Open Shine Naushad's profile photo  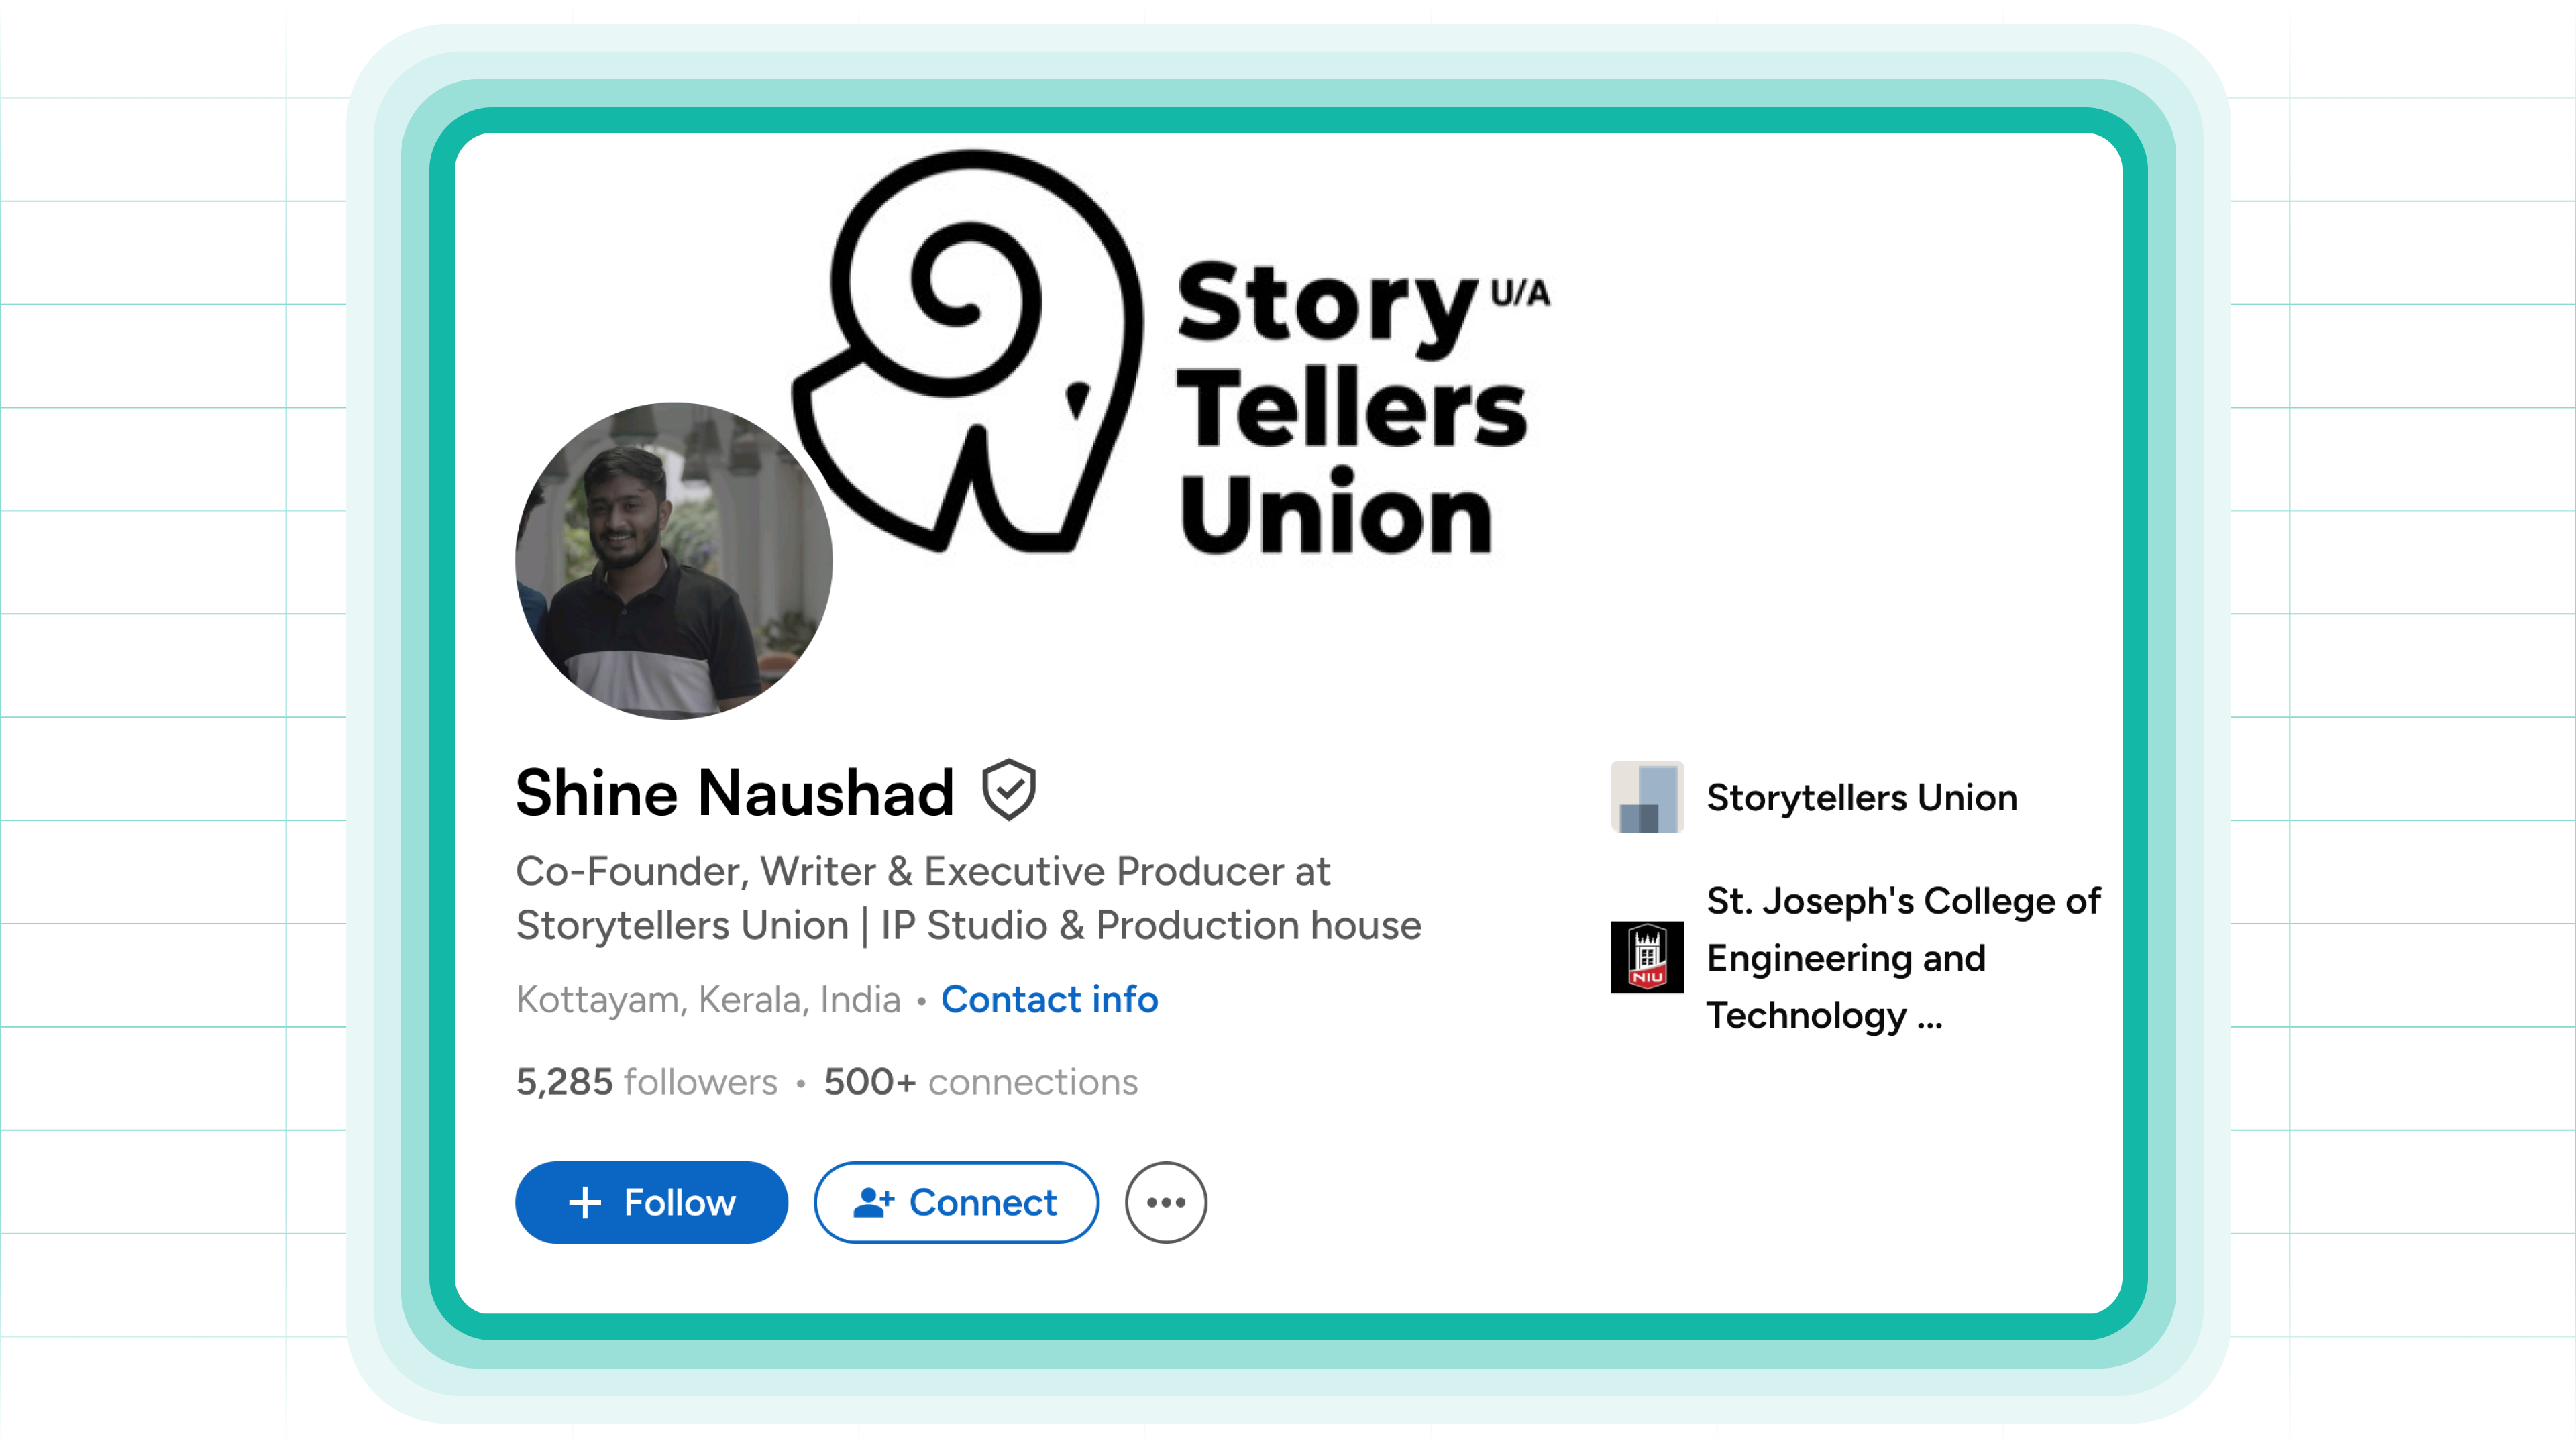(x=674, y=561)
